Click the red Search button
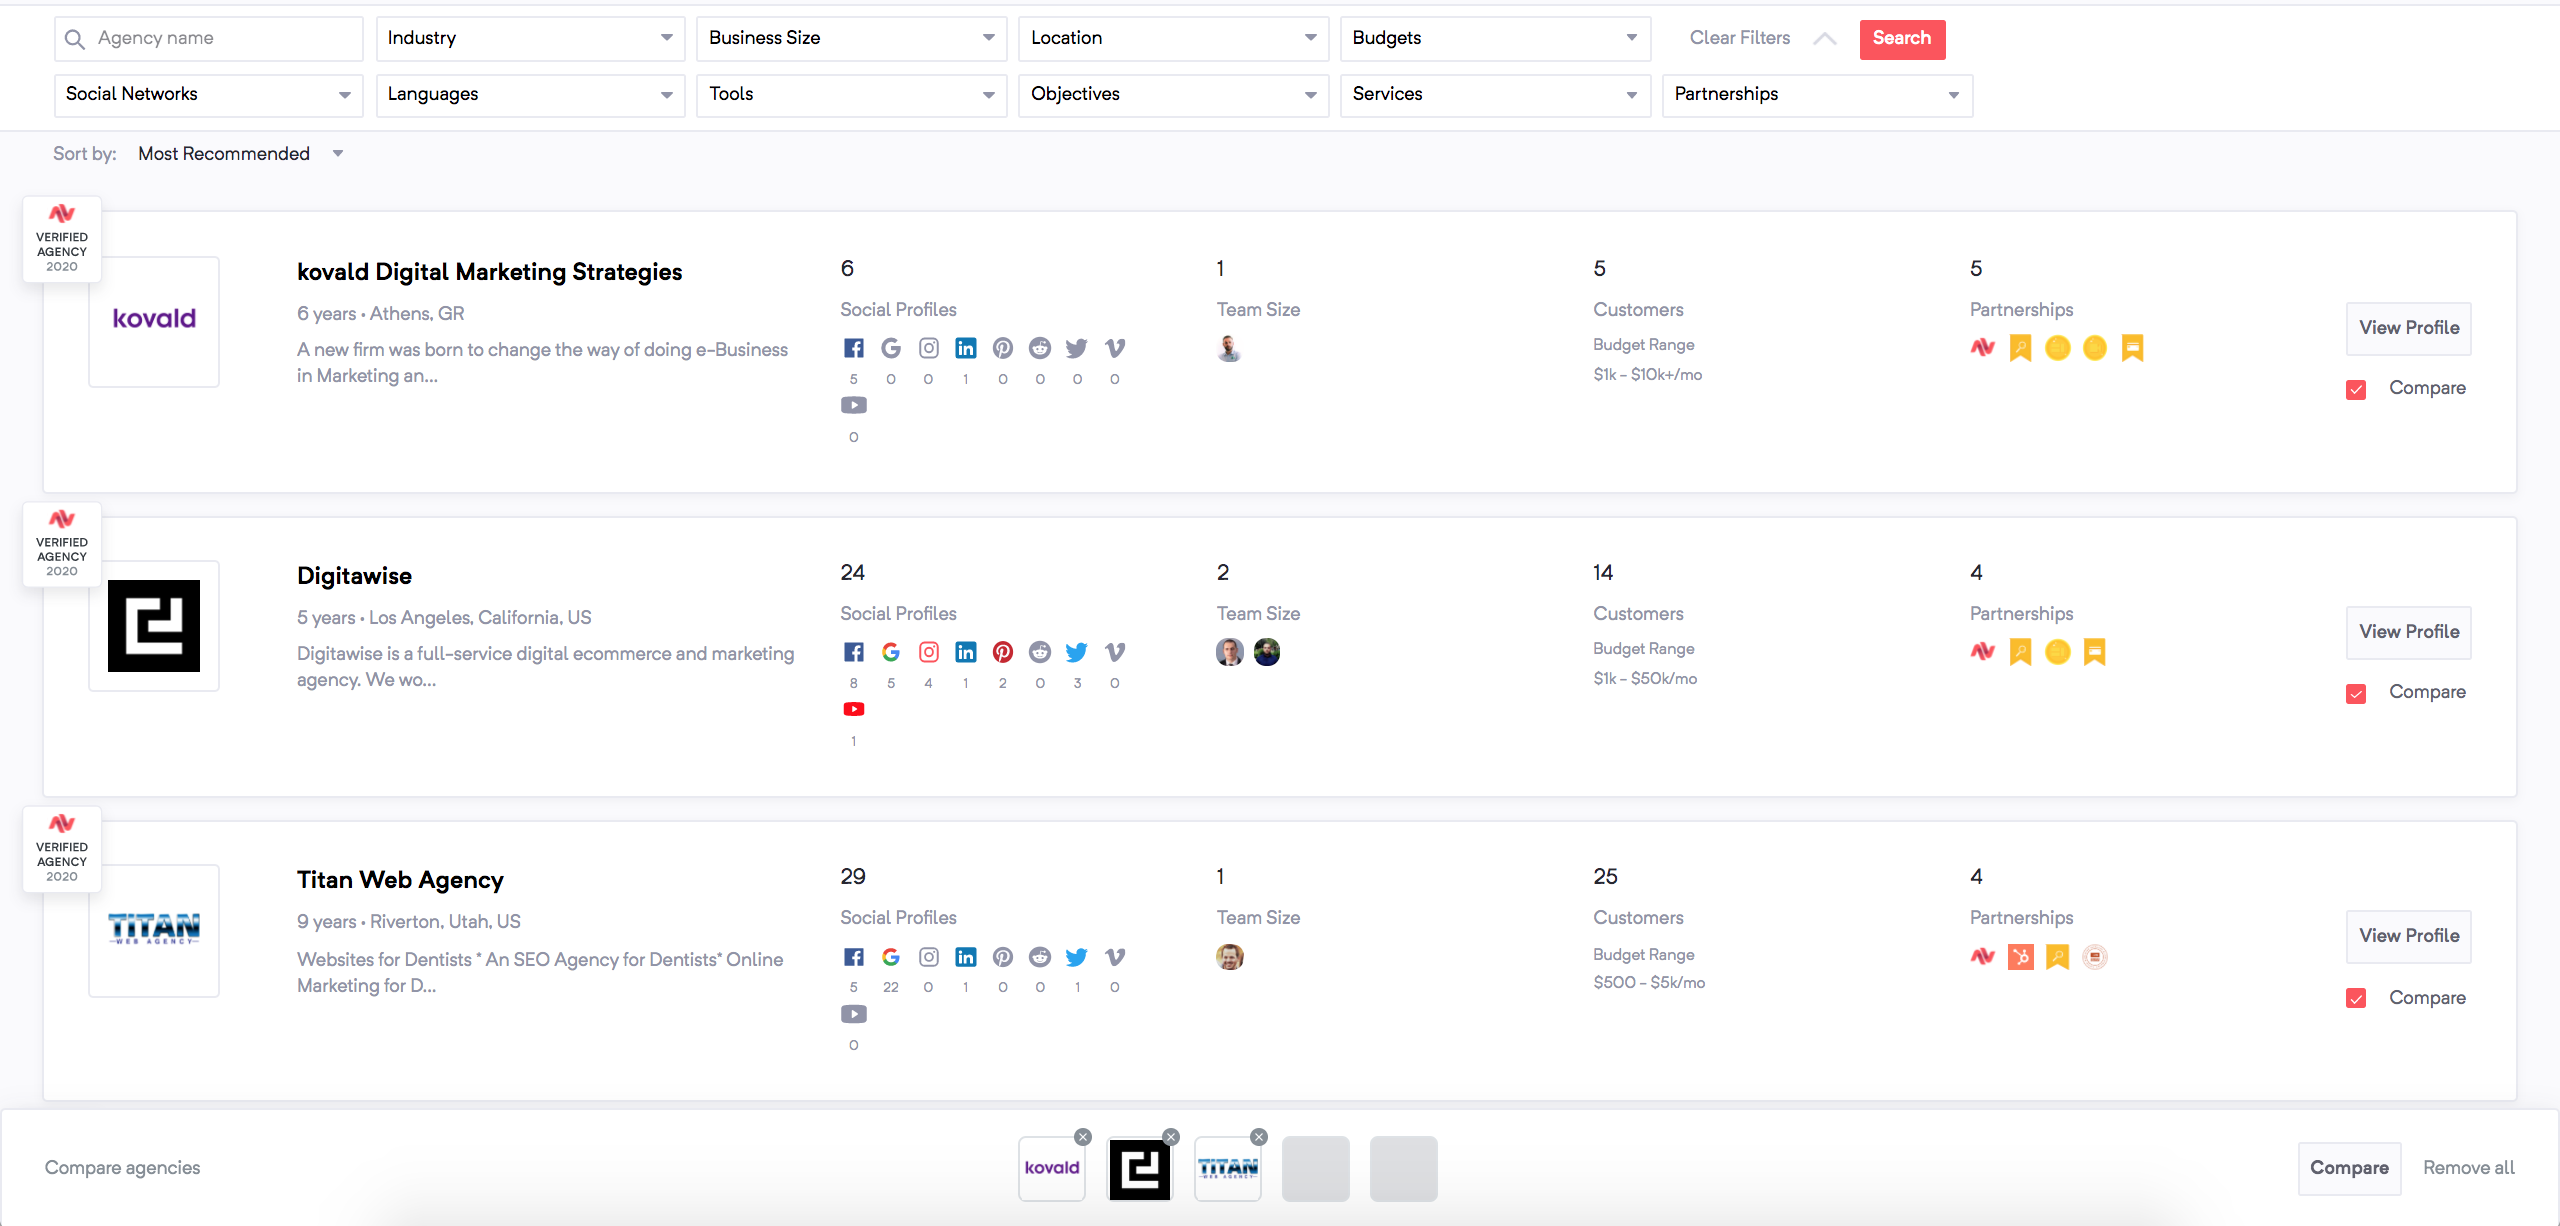 pos(1902,39)
